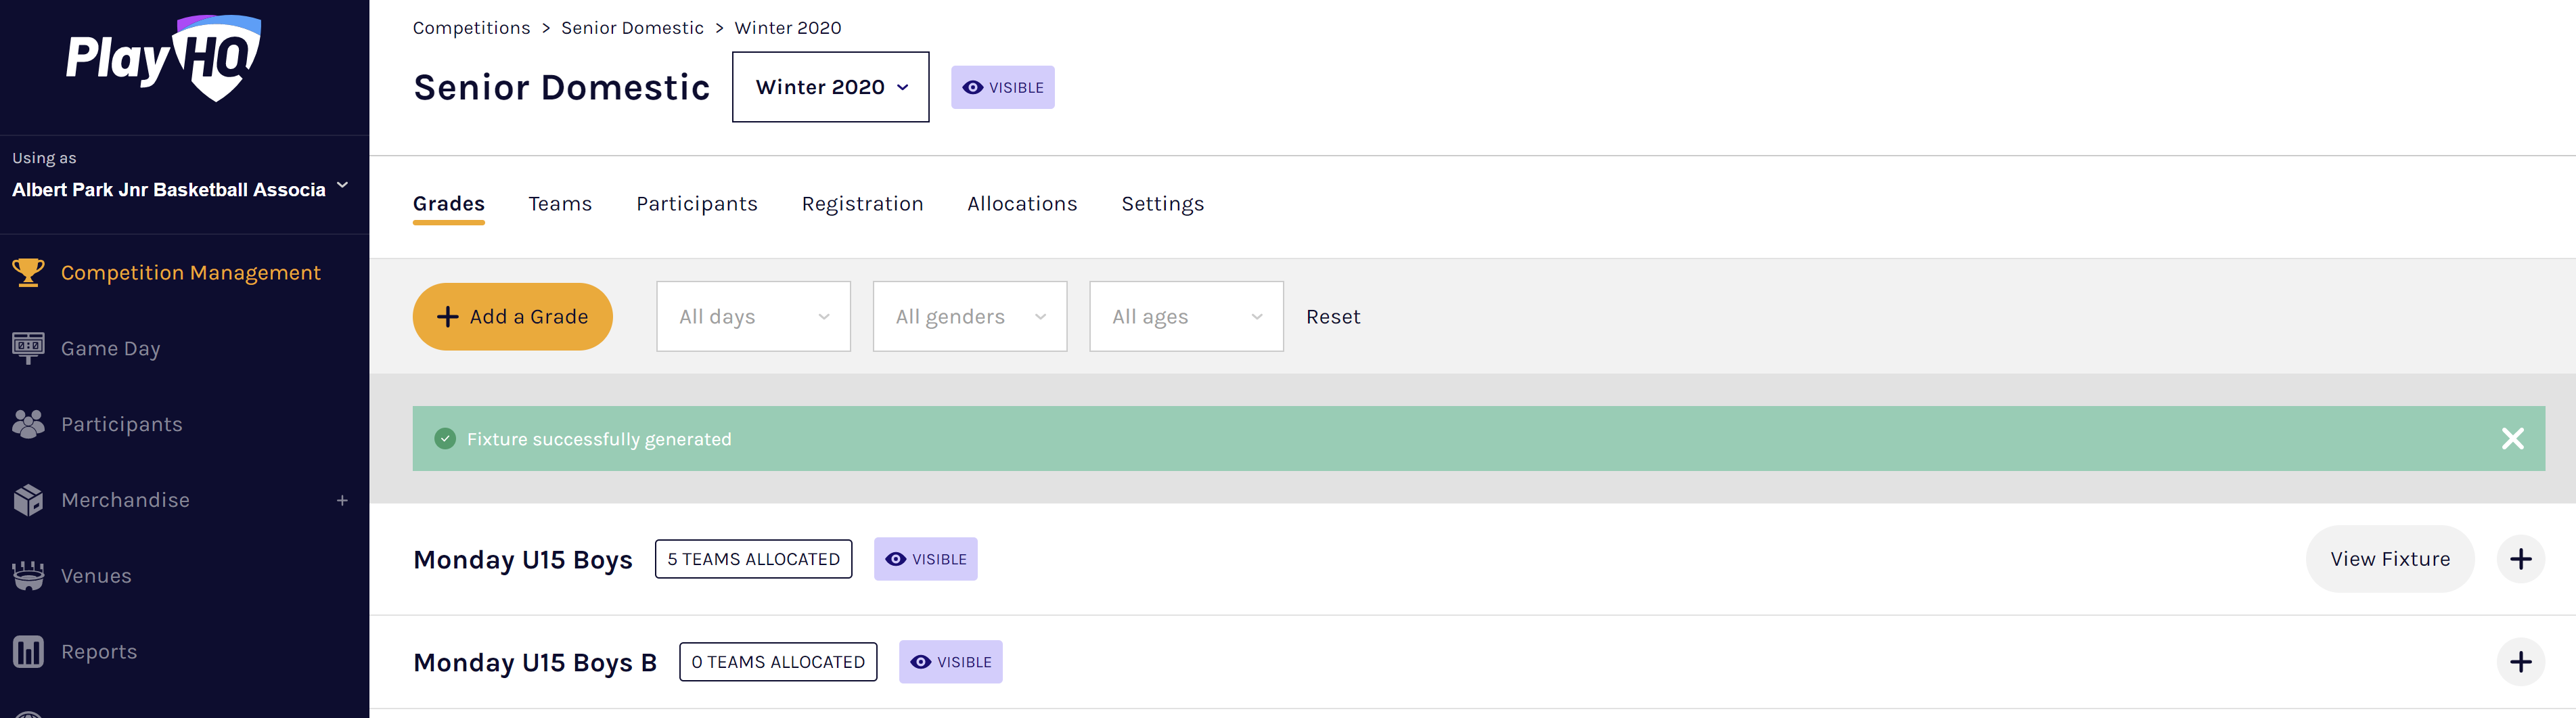Switch to the Allocations tab

click(1021, 204)
